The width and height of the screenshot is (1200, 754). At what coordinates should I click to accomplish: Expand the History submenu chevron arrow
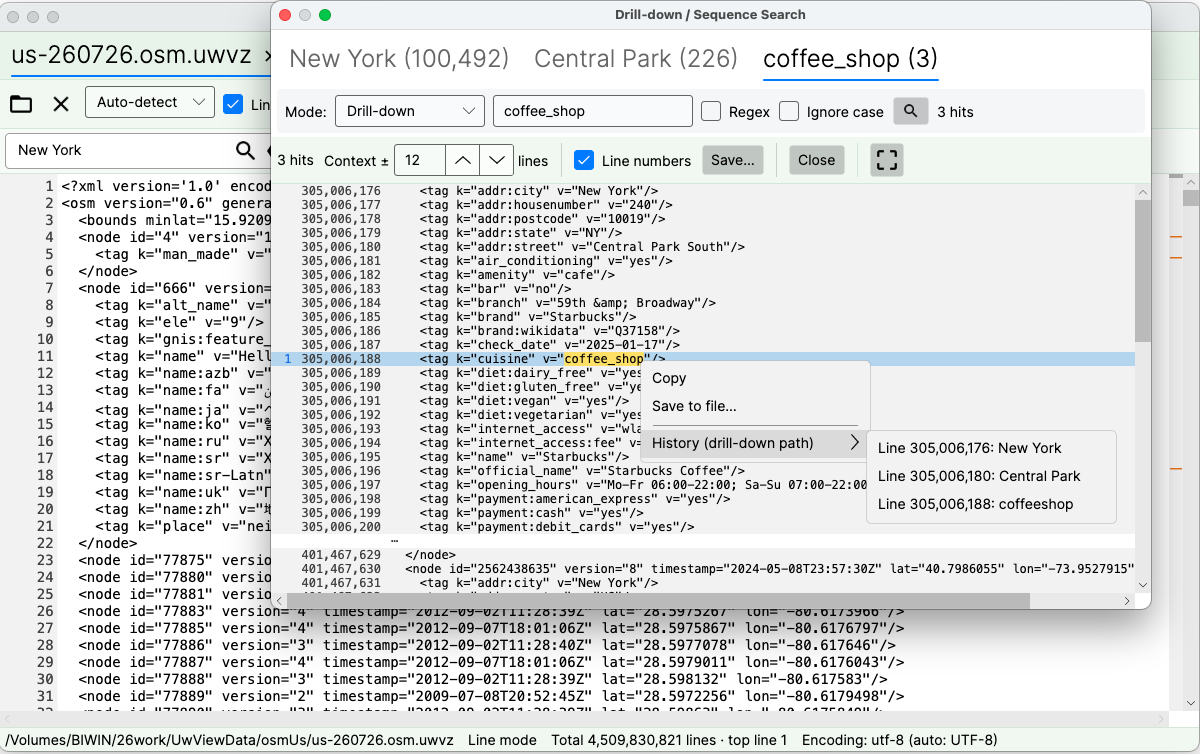coord(854,443)
